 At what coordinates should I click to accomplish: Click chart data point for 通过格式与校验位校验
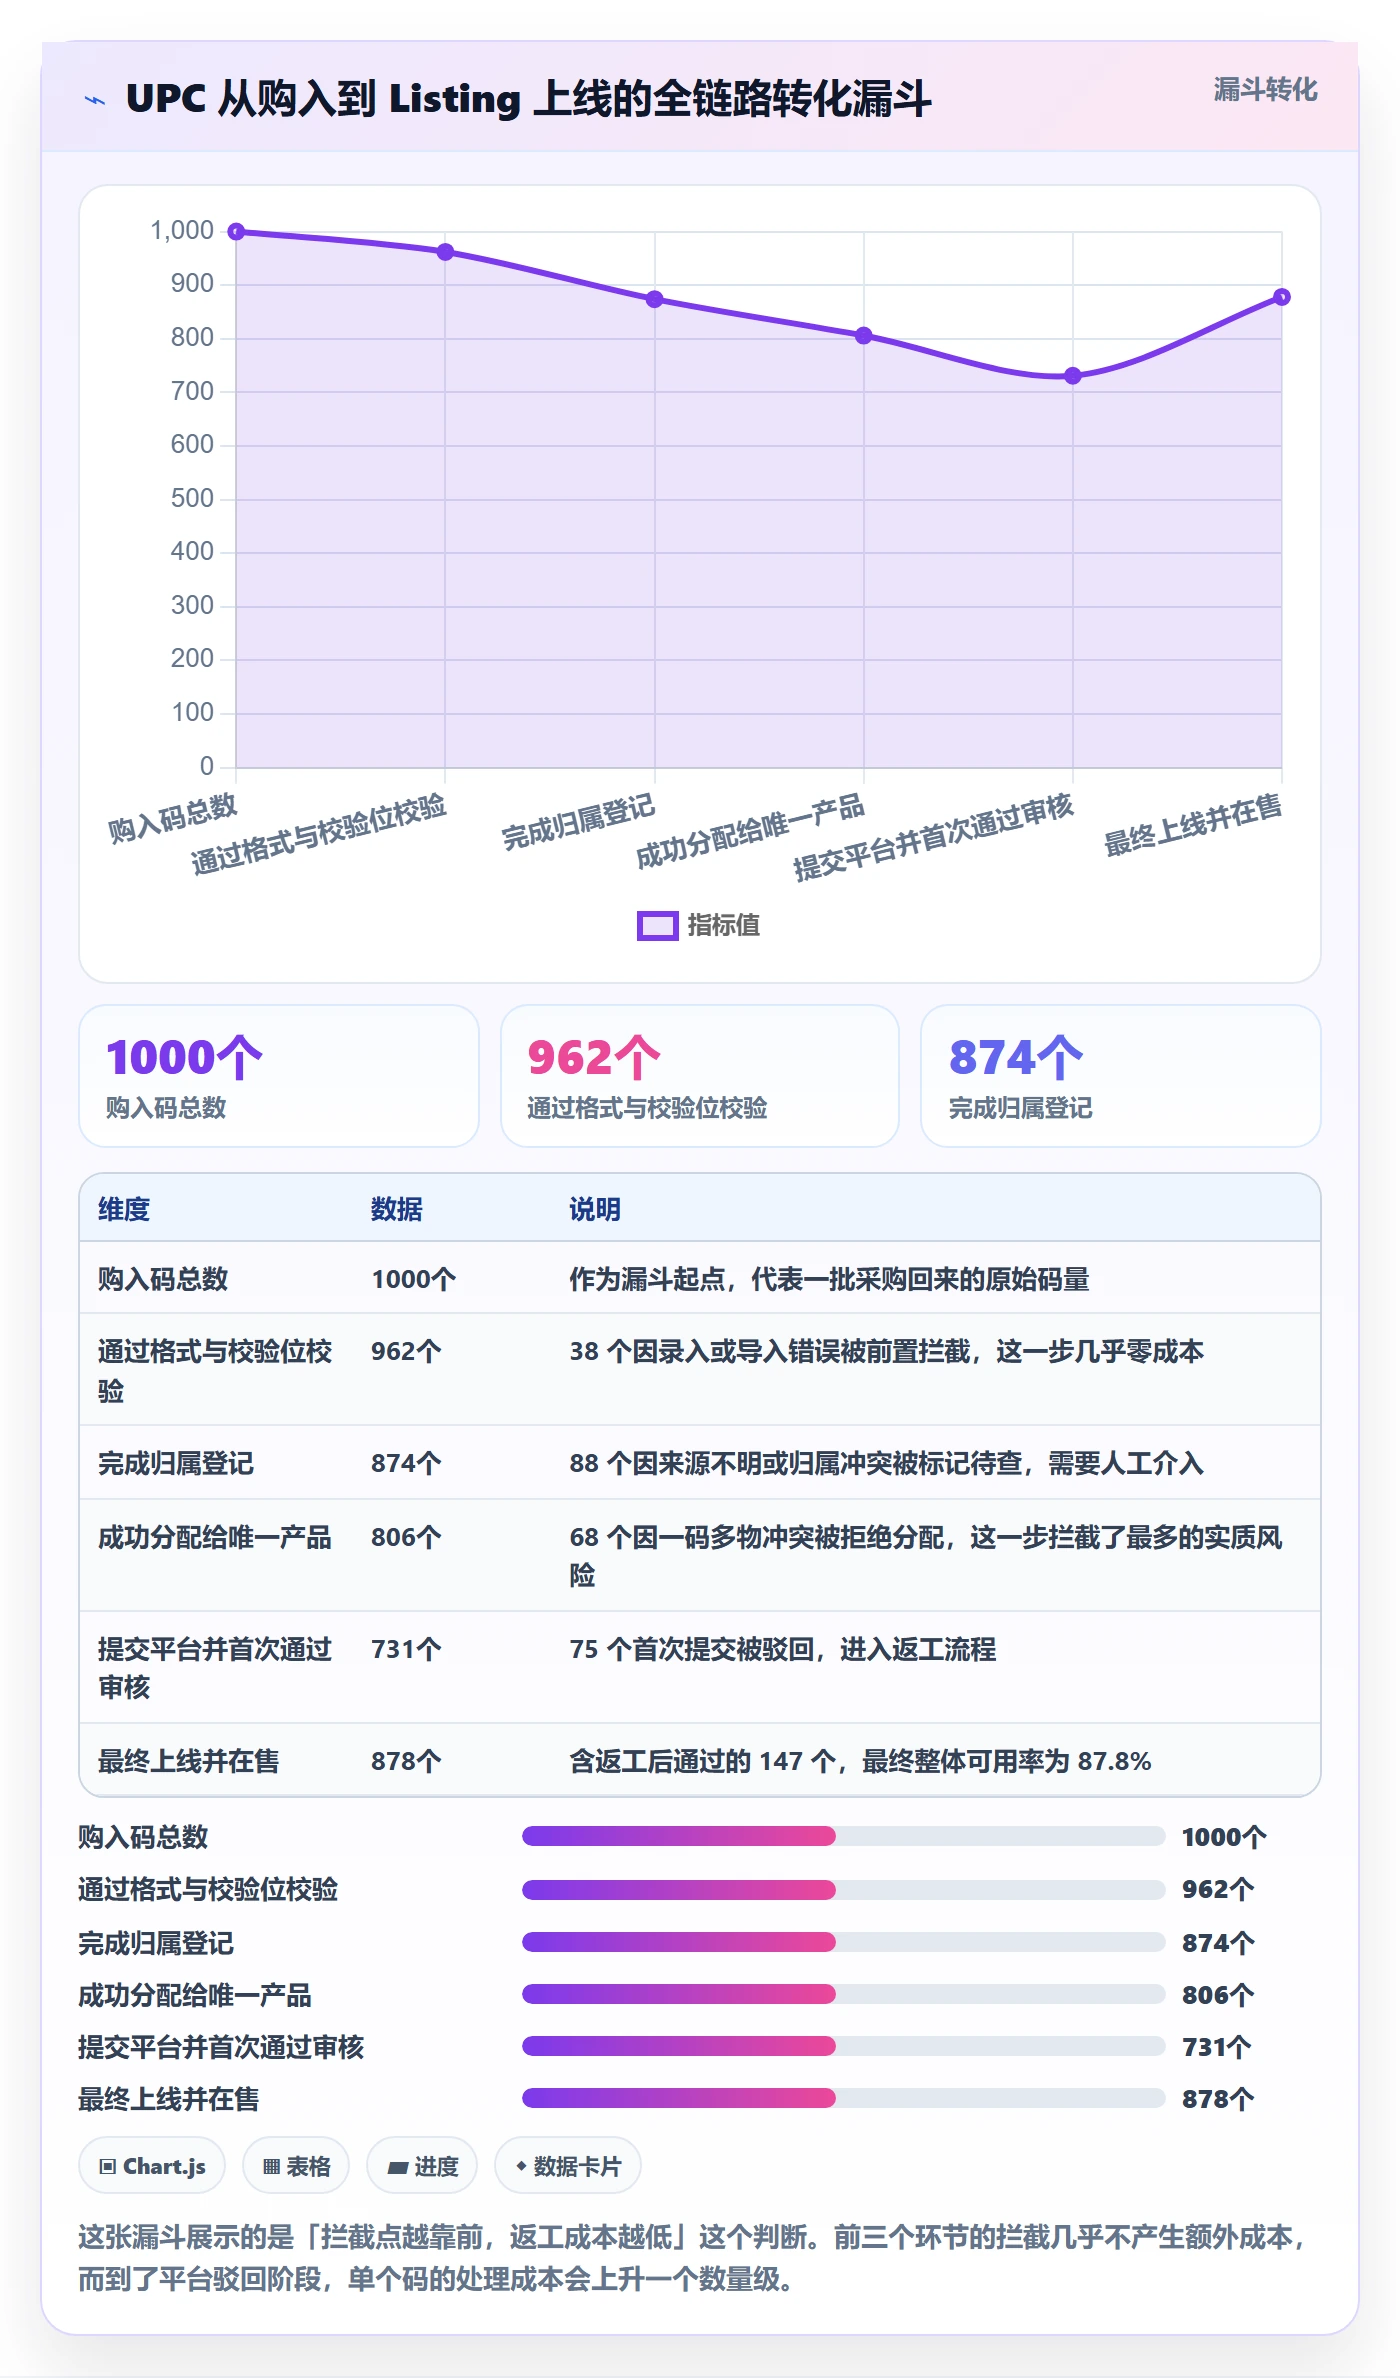445,252
